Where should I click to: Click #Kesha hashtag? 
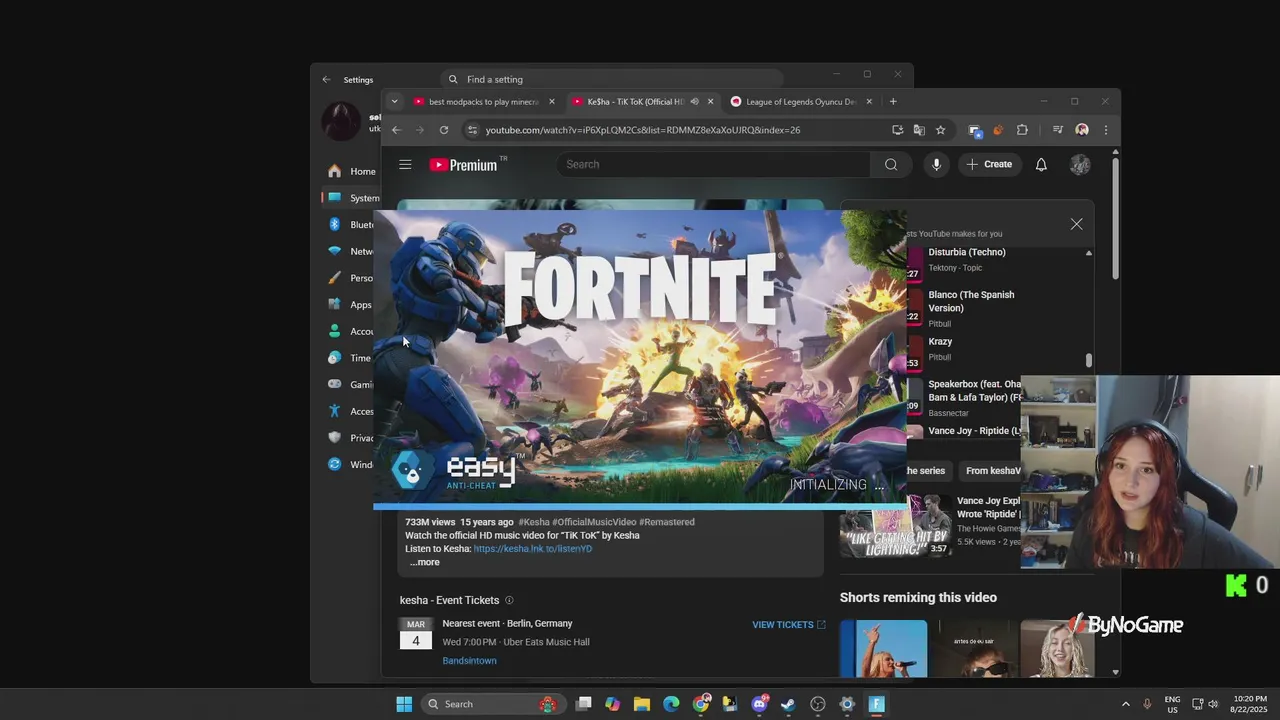[x=534, y=522]
